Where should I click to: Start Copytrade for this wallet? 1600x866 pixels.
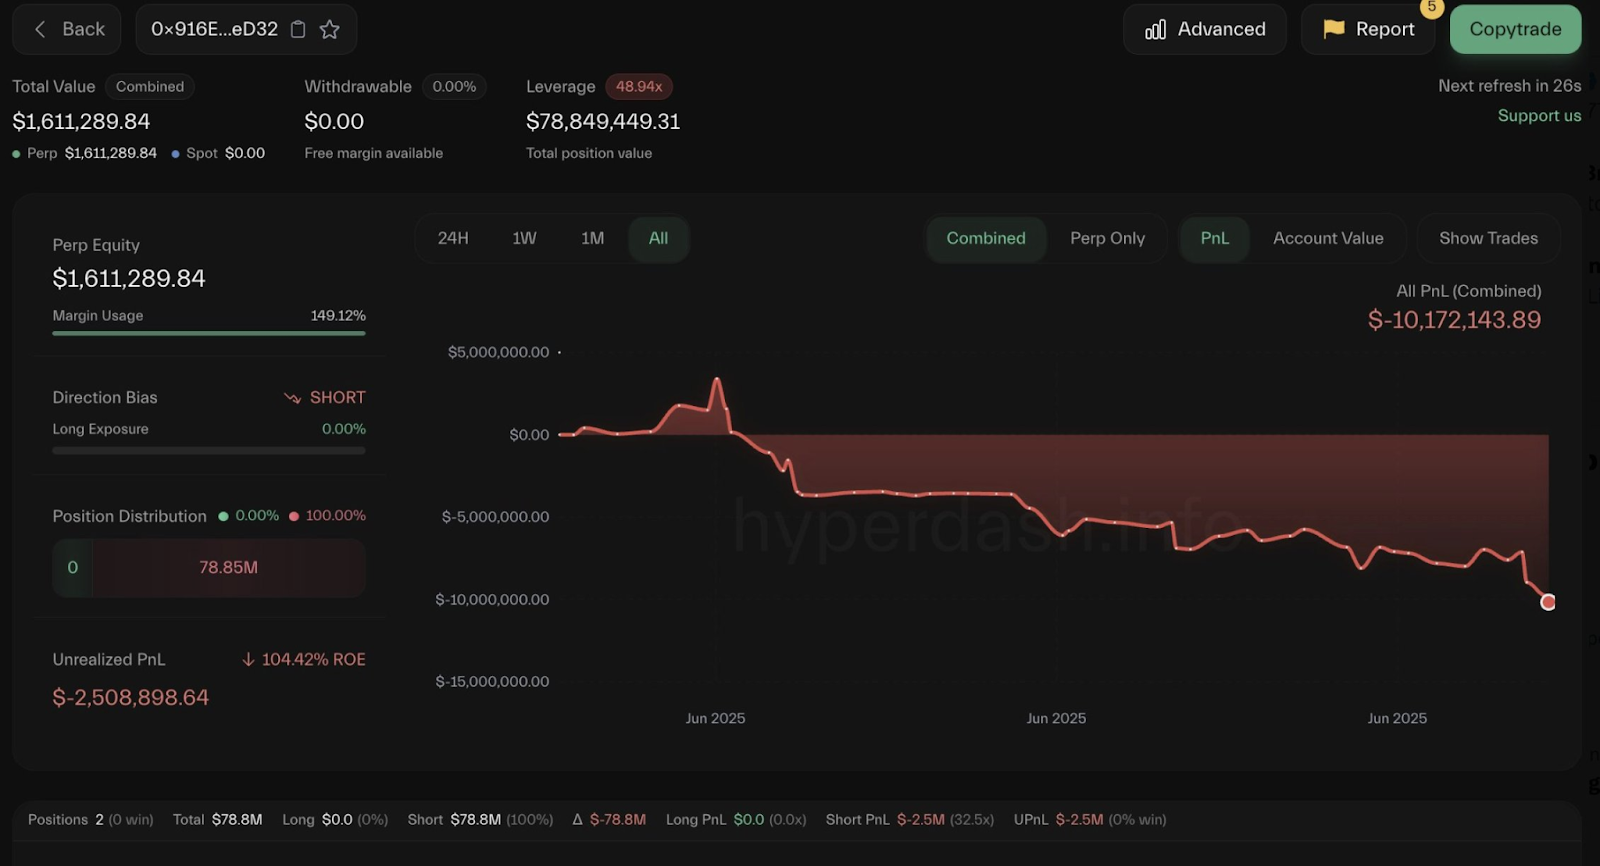click(x=1515, y=29)
